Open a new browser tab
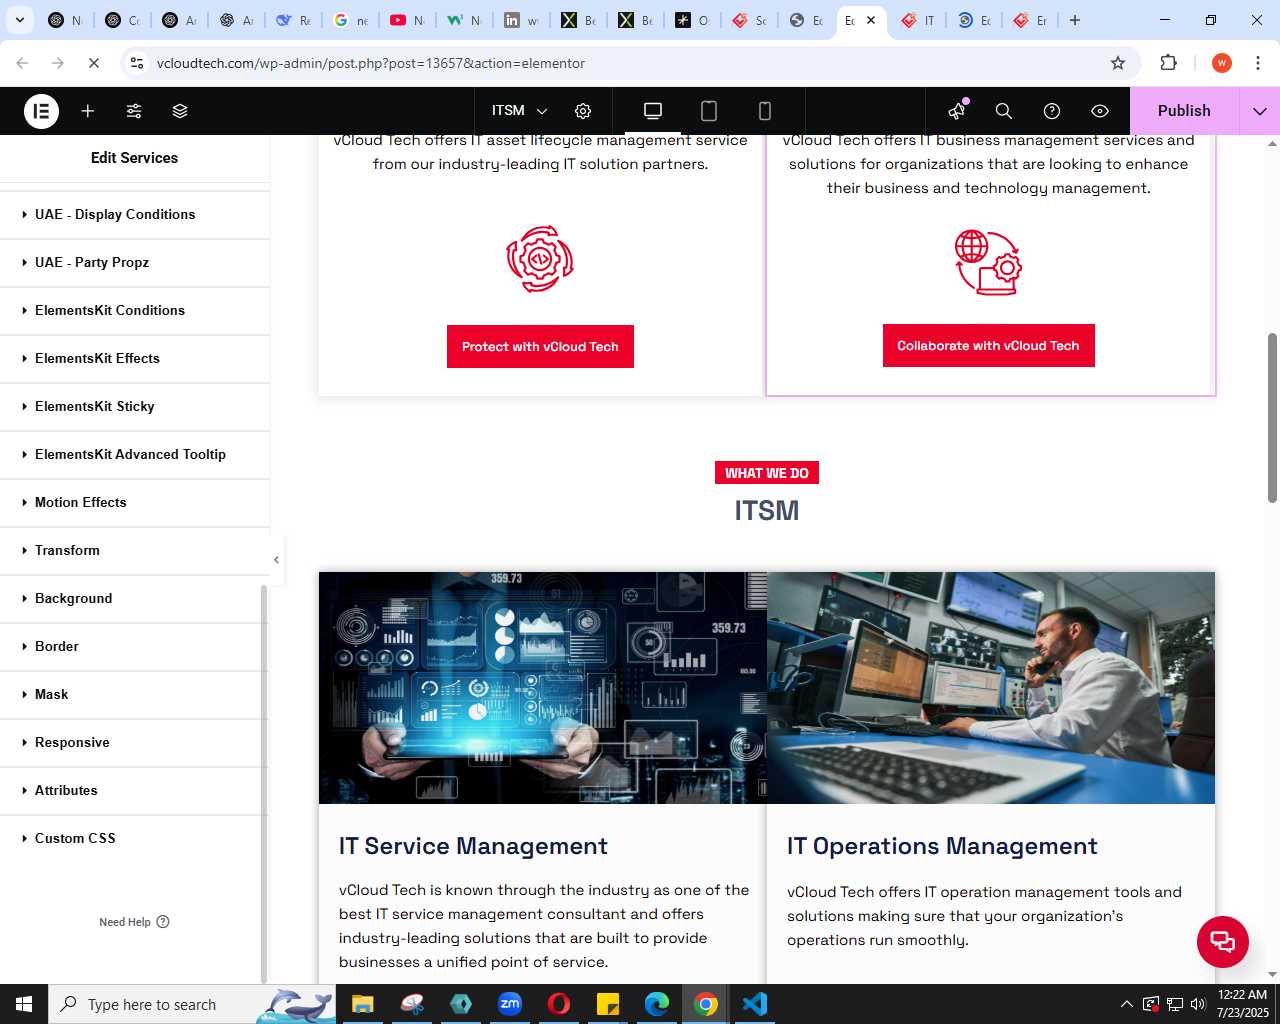1280x1024 pixels. pyautogui.click(x=1075, y=20)
